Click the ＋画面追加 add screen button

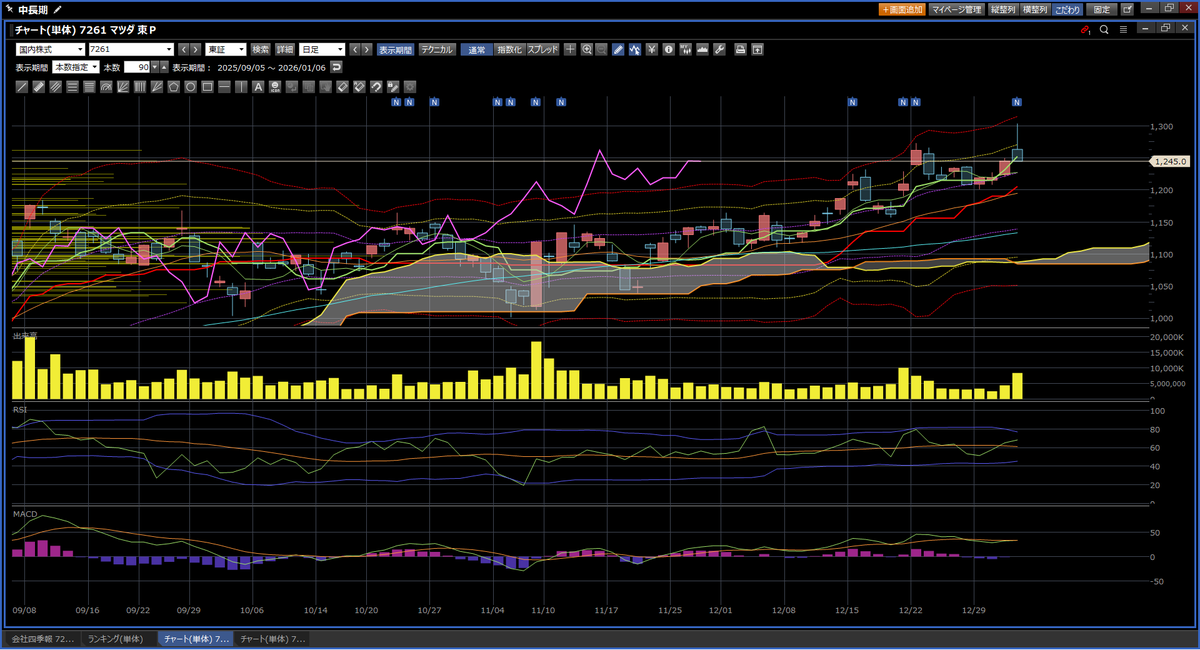click(902, 9)
